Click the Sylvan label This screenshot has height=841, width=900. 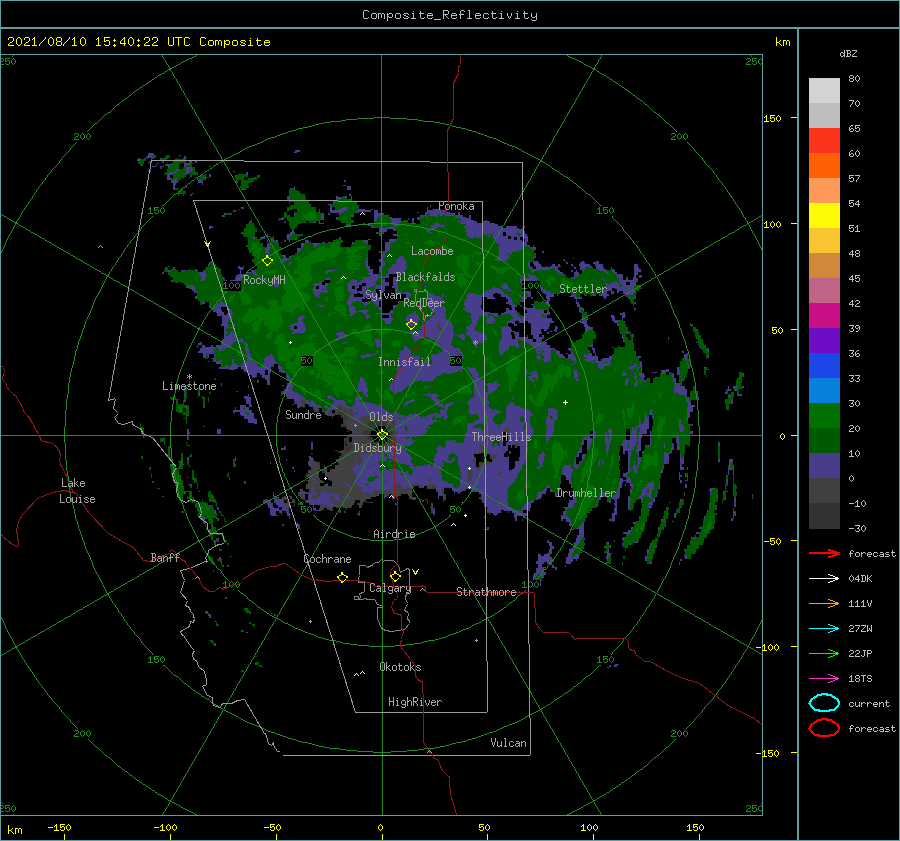pyautogui.click(x=383, y=295)
